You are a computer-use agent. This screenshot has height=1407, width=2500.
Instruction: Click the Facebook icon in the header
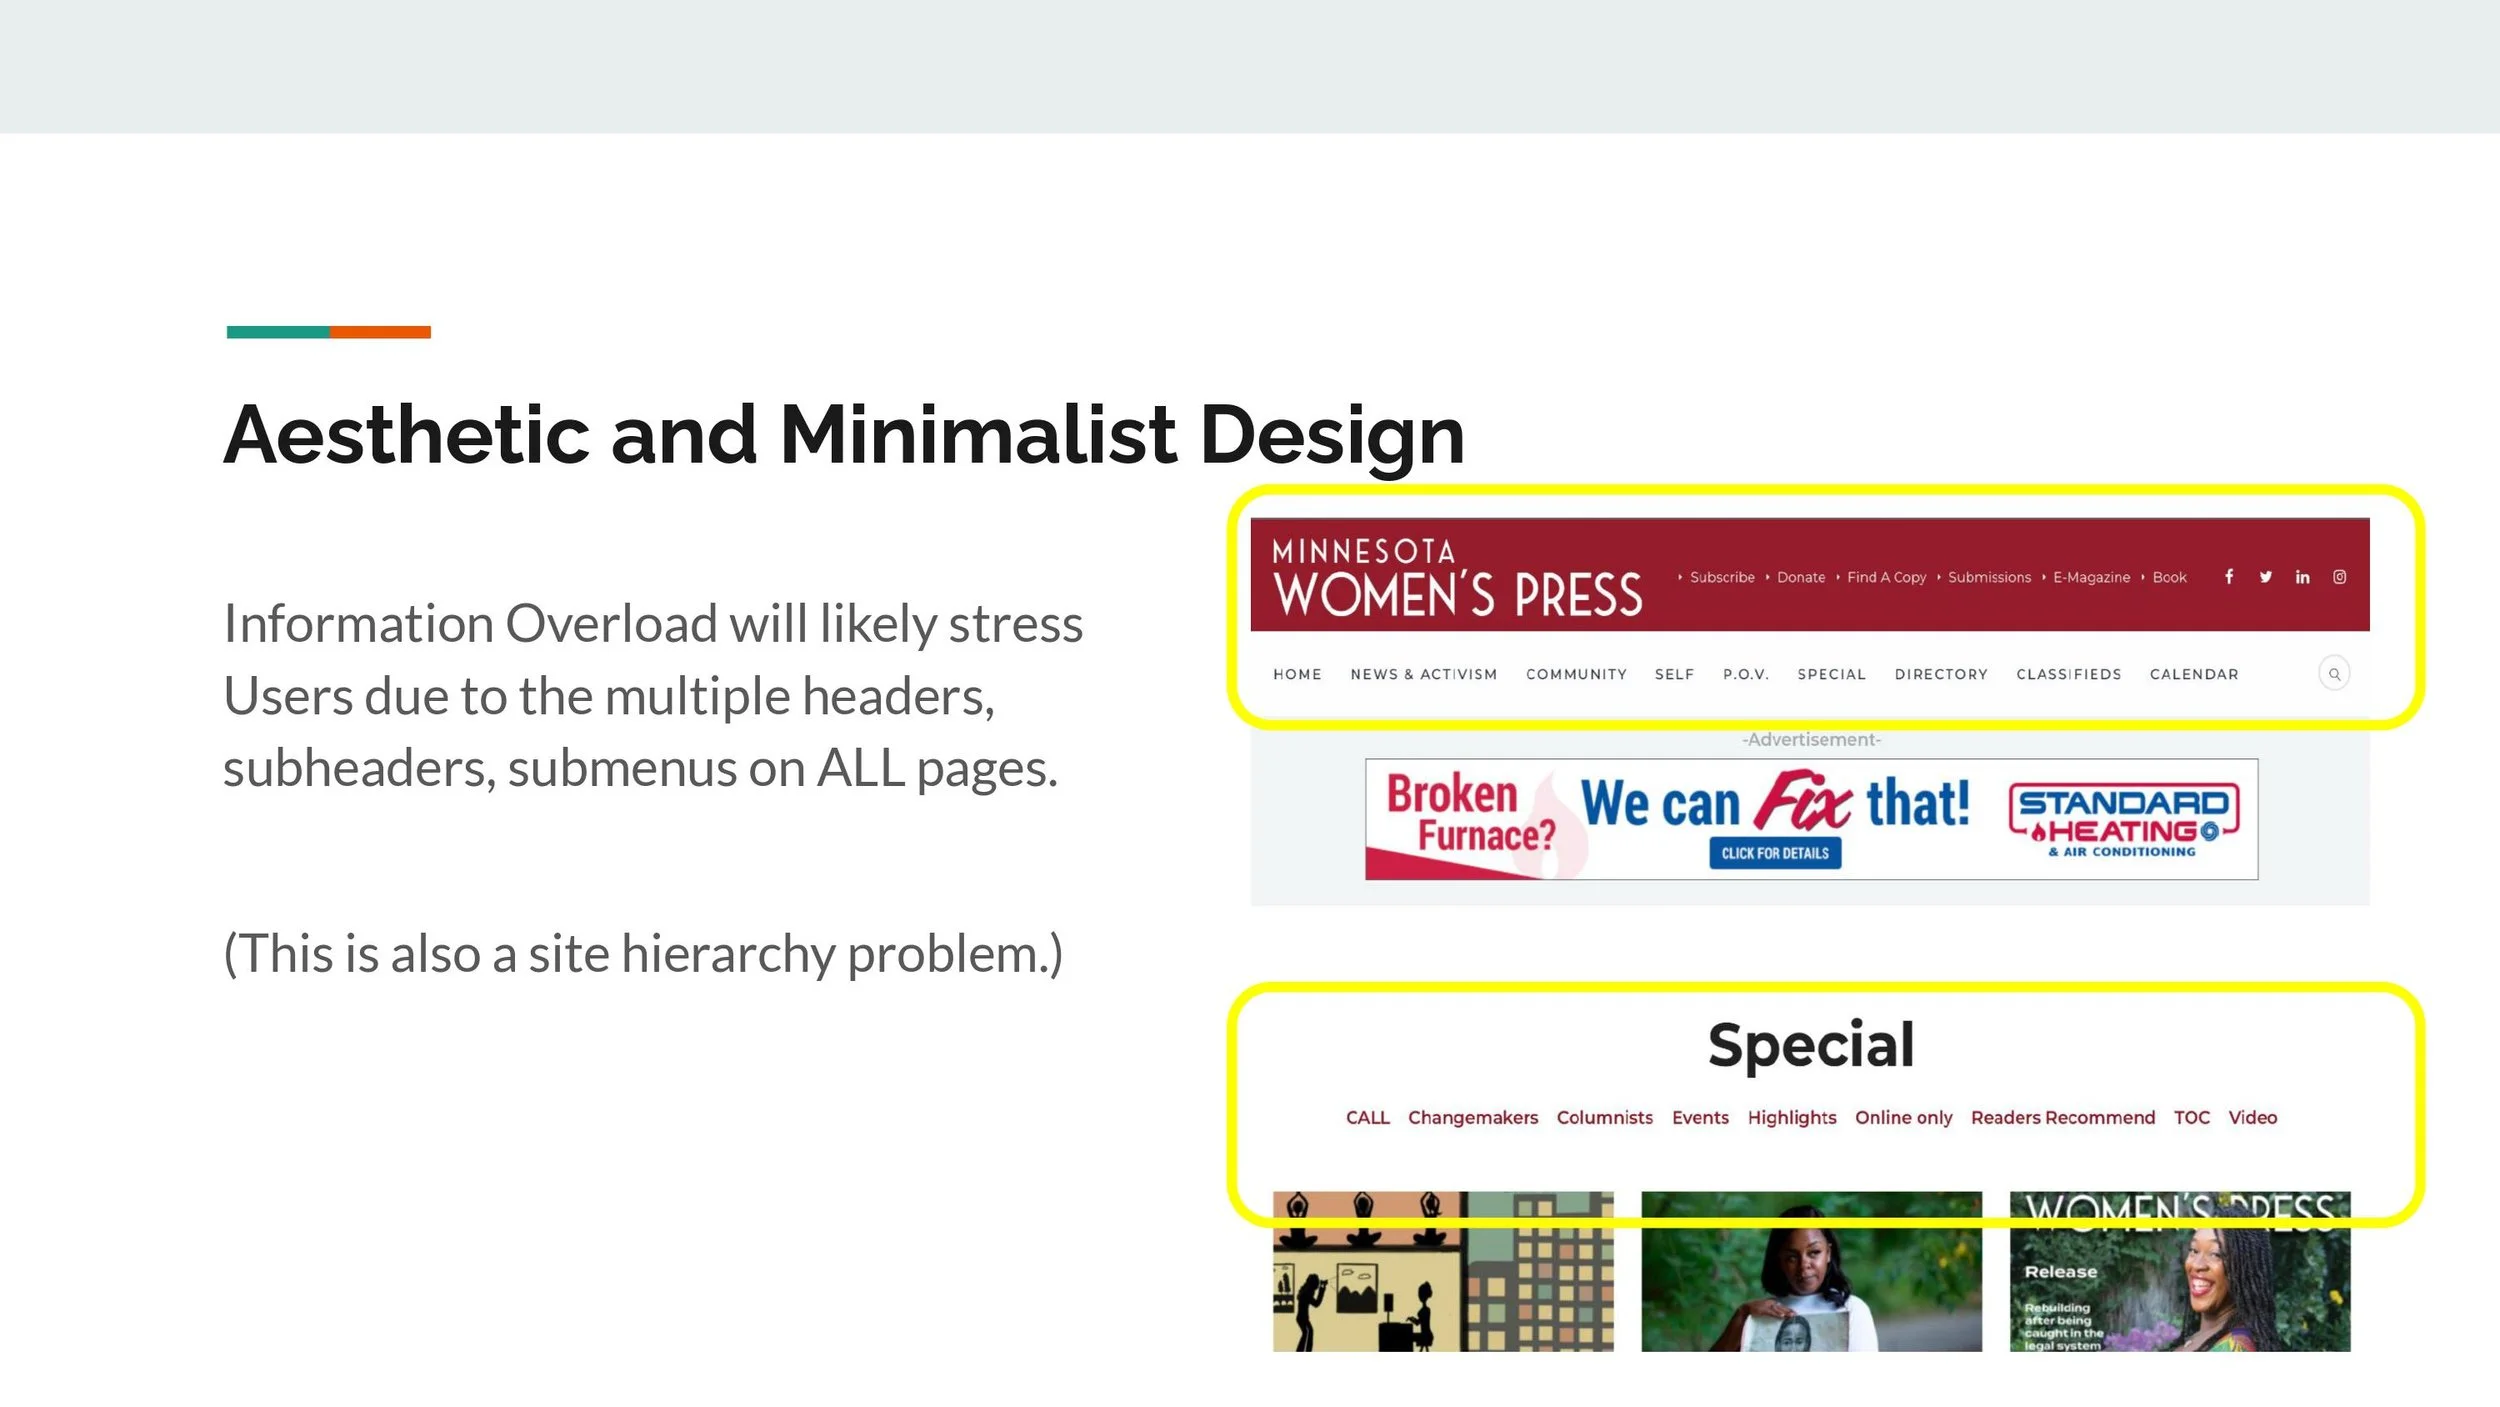pos(2228,577)
